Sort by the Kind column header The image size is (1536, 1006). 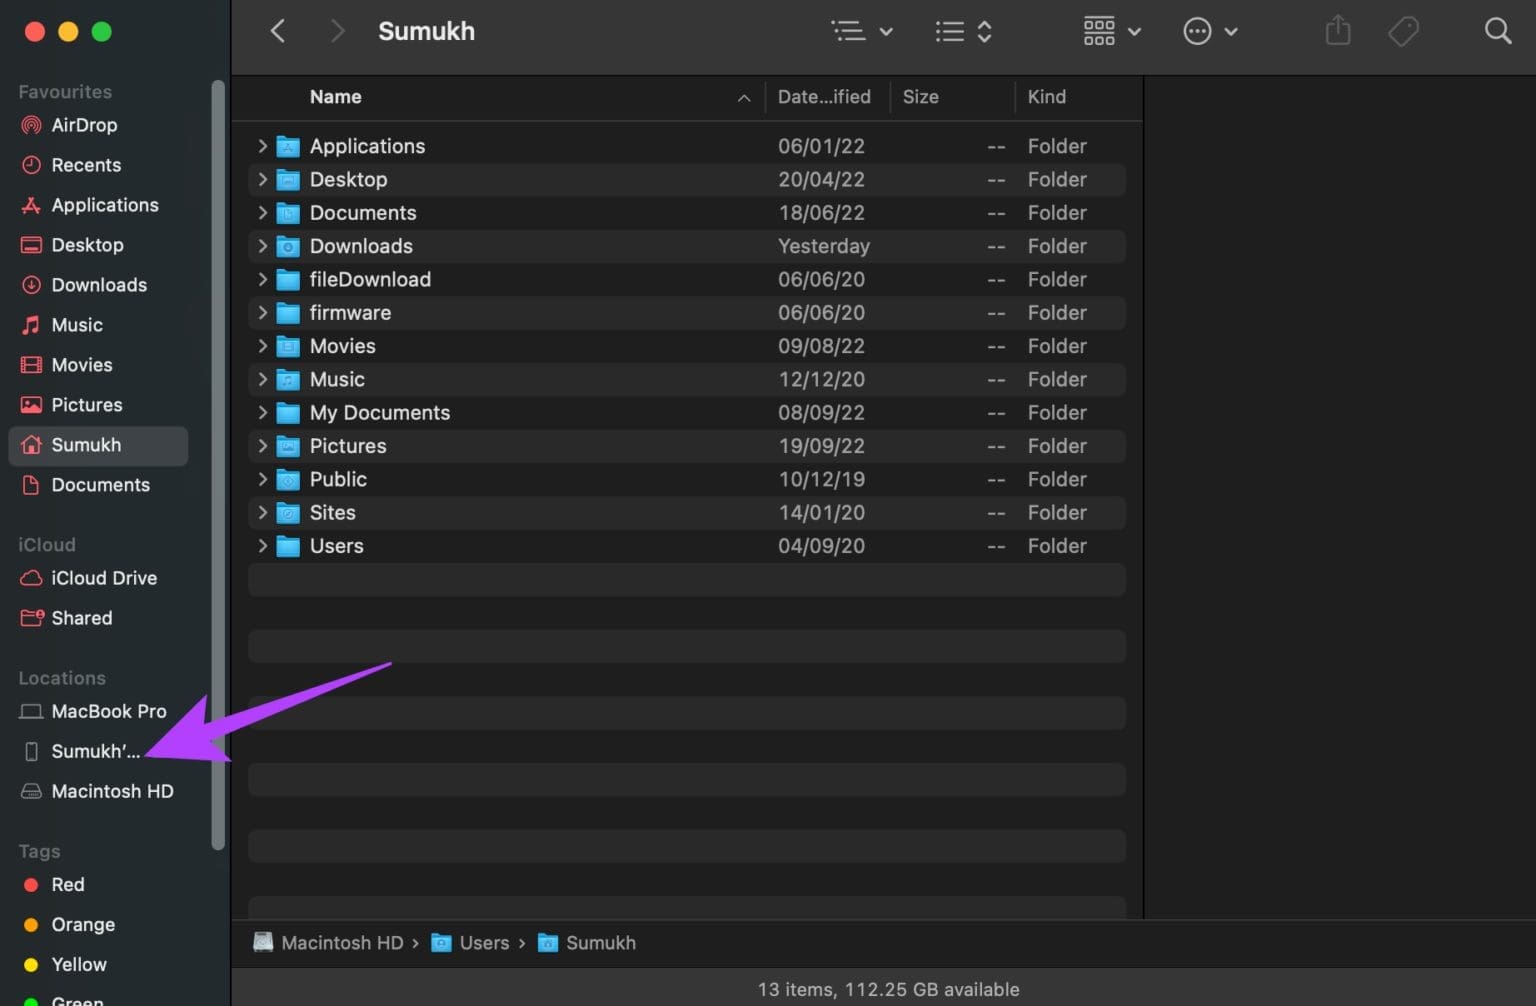(x=1046, y=97)
